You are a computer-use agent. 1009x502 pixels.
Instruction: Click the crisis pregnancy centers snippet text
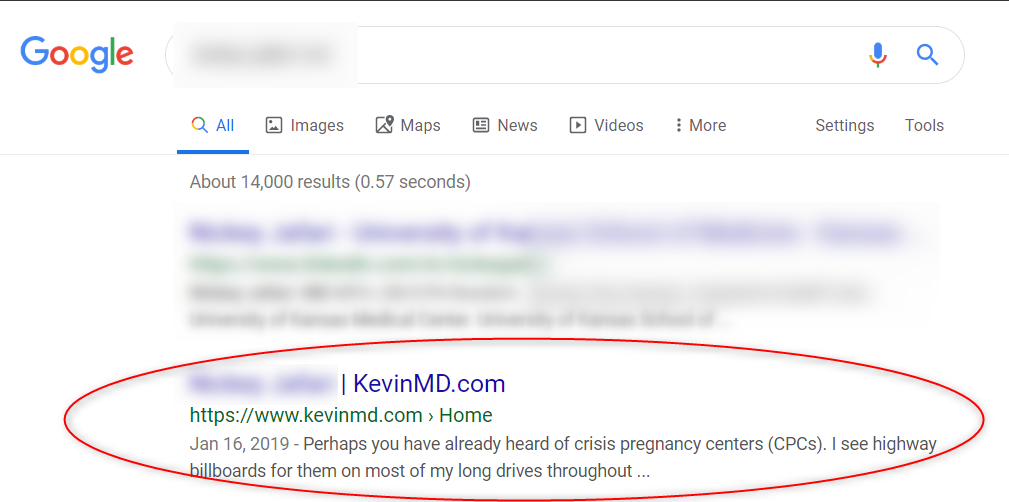coord(563,457)
